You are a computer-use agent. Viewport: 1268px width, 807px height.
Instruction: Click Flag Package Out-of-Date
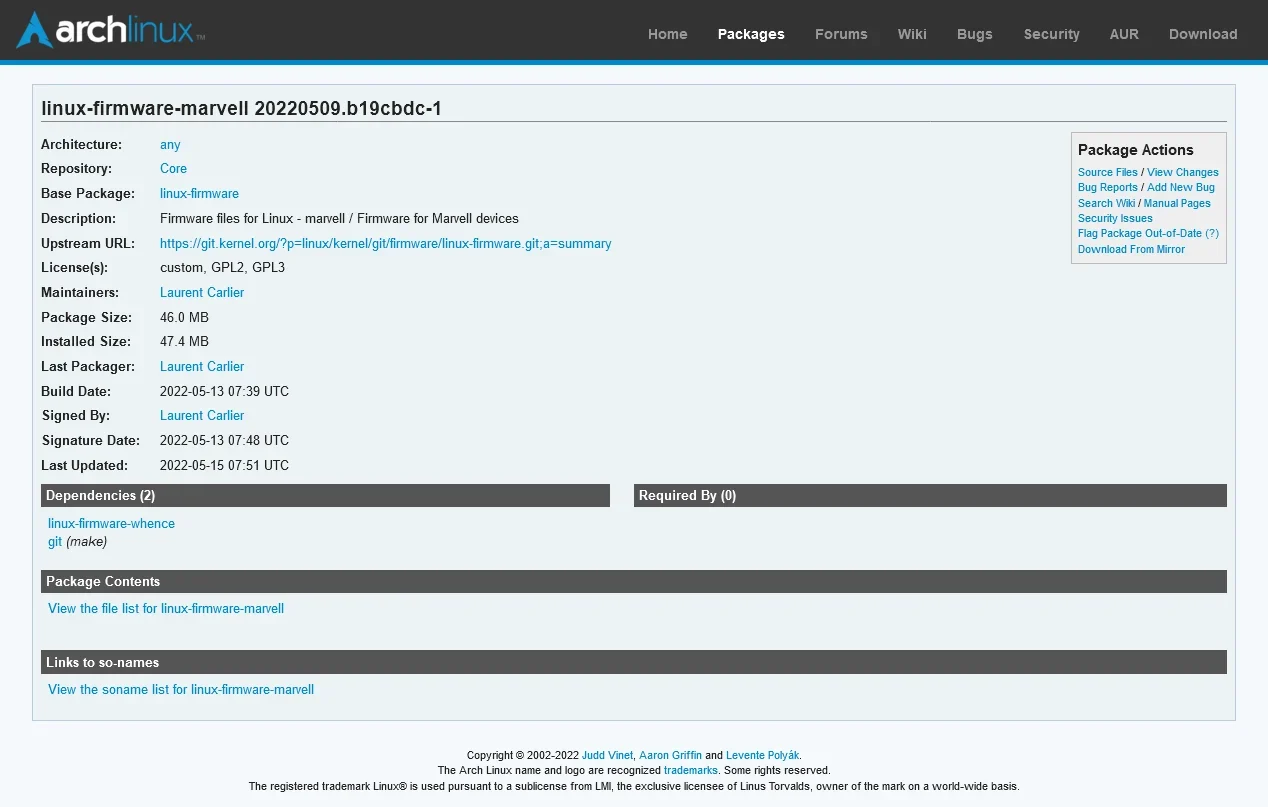1140,234
